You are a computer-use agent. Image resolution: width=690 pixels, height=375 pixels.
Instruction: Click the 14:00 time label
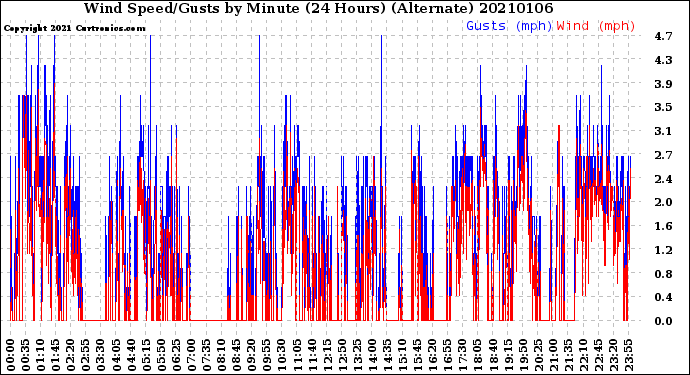(372, 355)
